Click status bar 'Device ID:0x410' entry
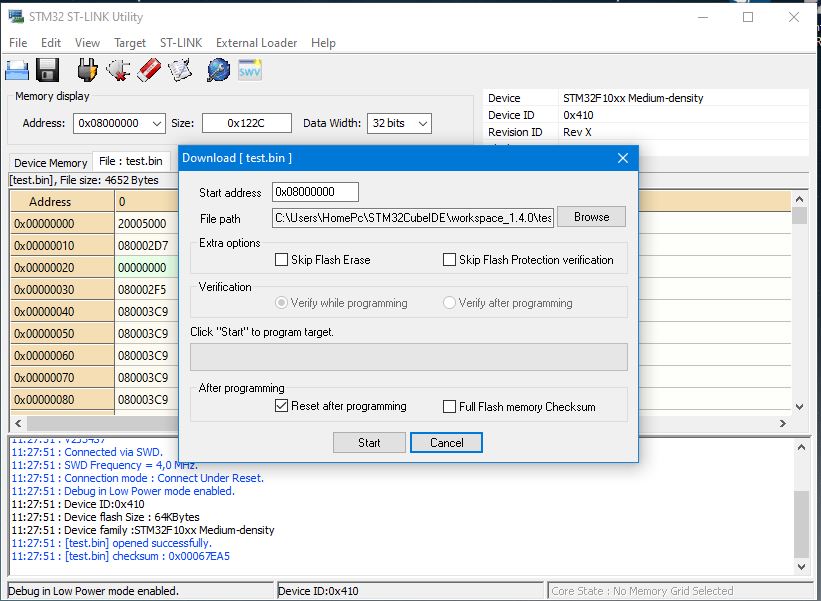 410,591
